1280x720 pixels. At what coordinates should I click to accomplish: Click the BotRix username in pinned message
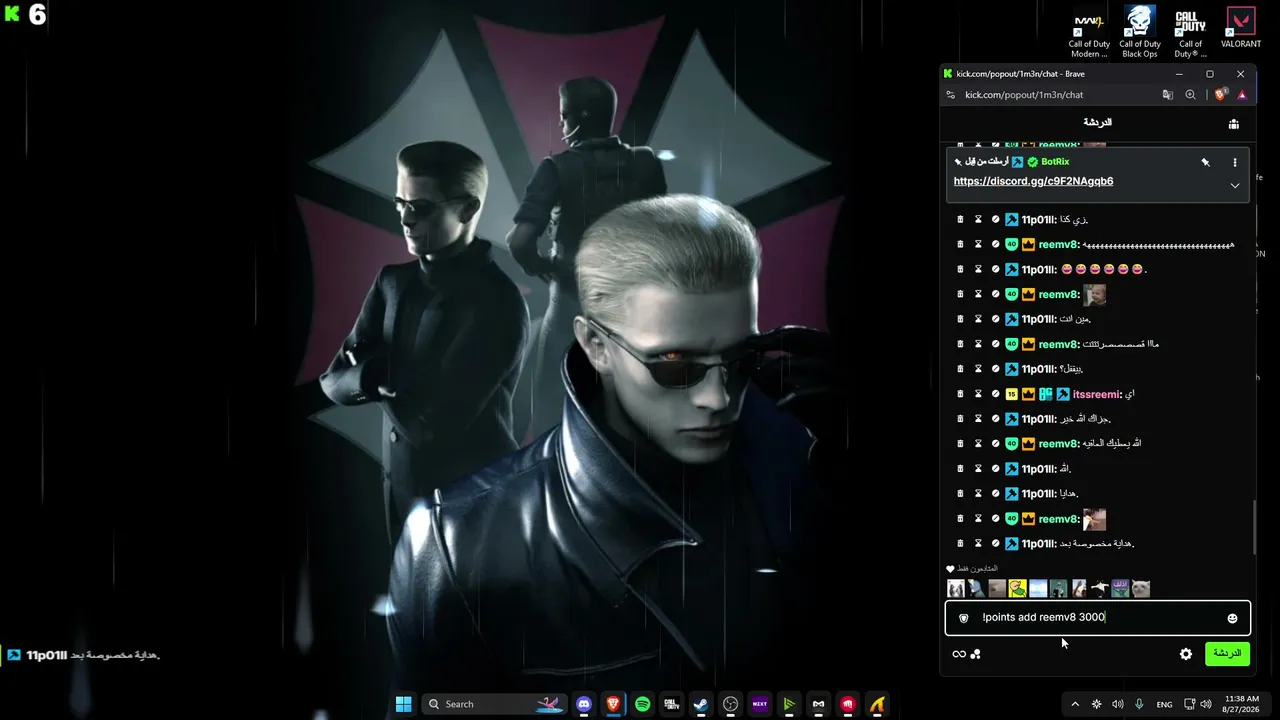1055,162
